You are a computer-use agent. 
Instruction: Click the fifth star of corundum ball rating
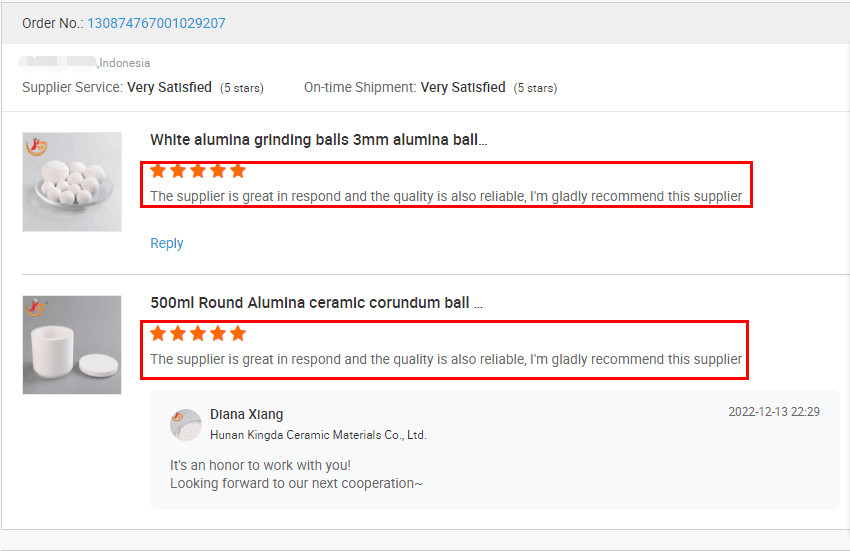[237, 333]
